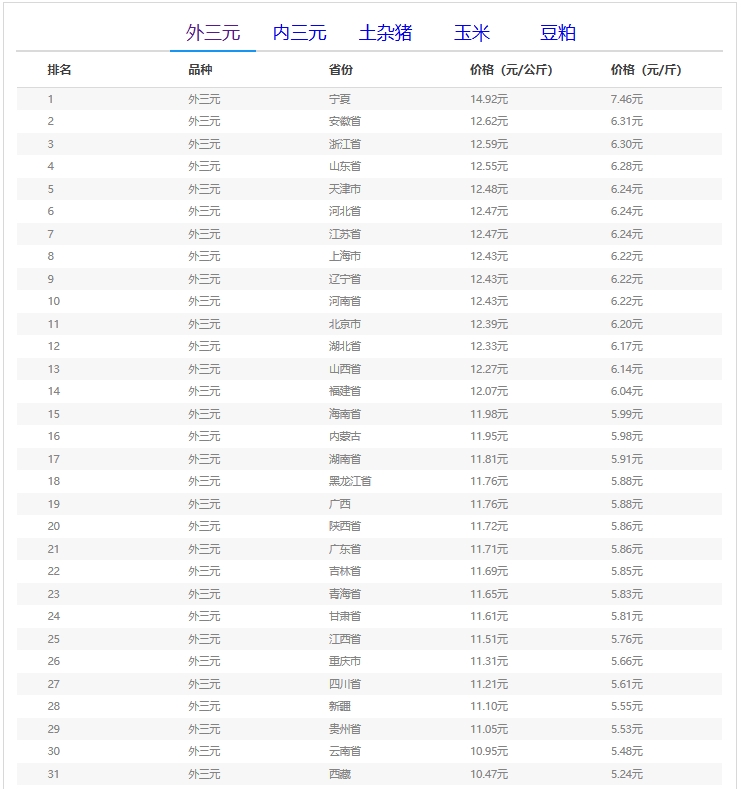Screen dimensions: 742x789
Task: Select the 西藏 province cell
Action: [x=340, y=774]
